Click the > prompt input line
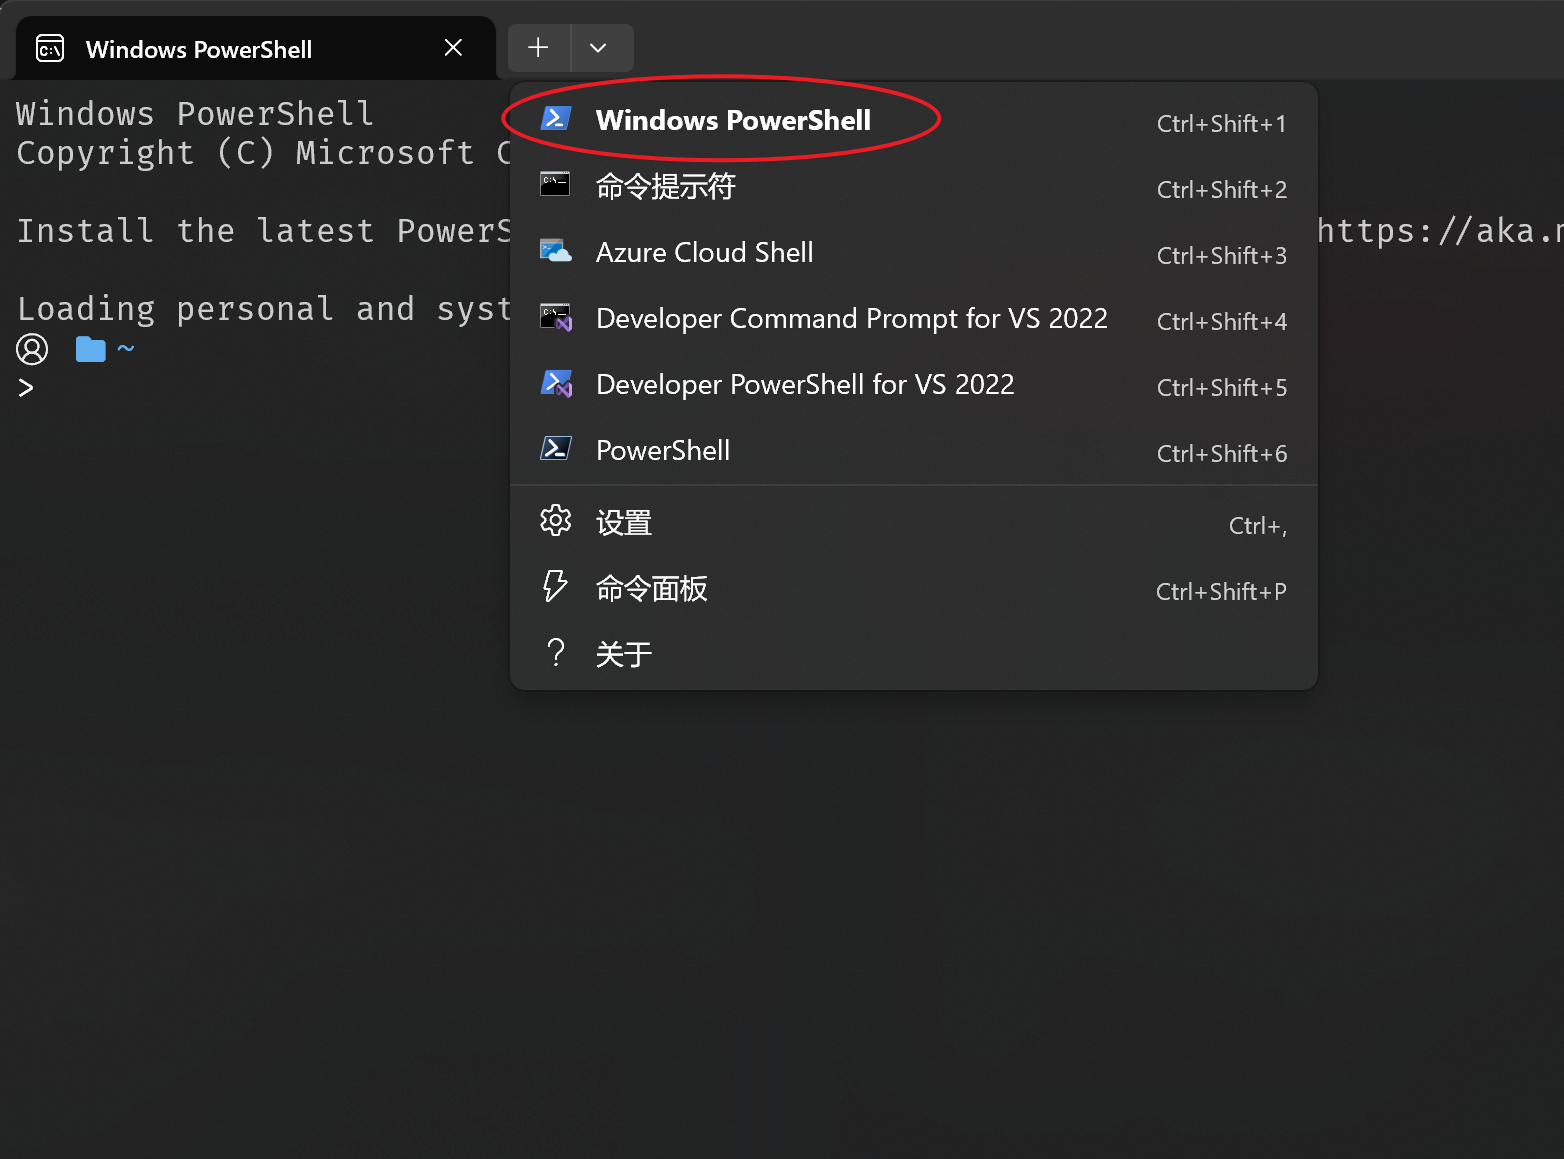Viewport: 1564px width, 1159px height. [x=26, y=388]
